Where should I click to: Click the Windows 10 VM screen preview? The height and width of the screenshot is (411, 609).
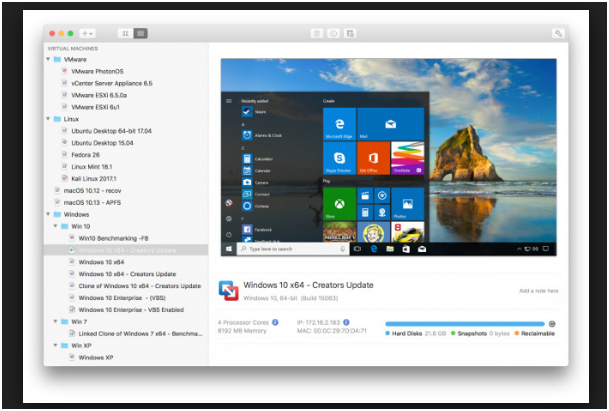pyautogui.click(x=388, y=157)
